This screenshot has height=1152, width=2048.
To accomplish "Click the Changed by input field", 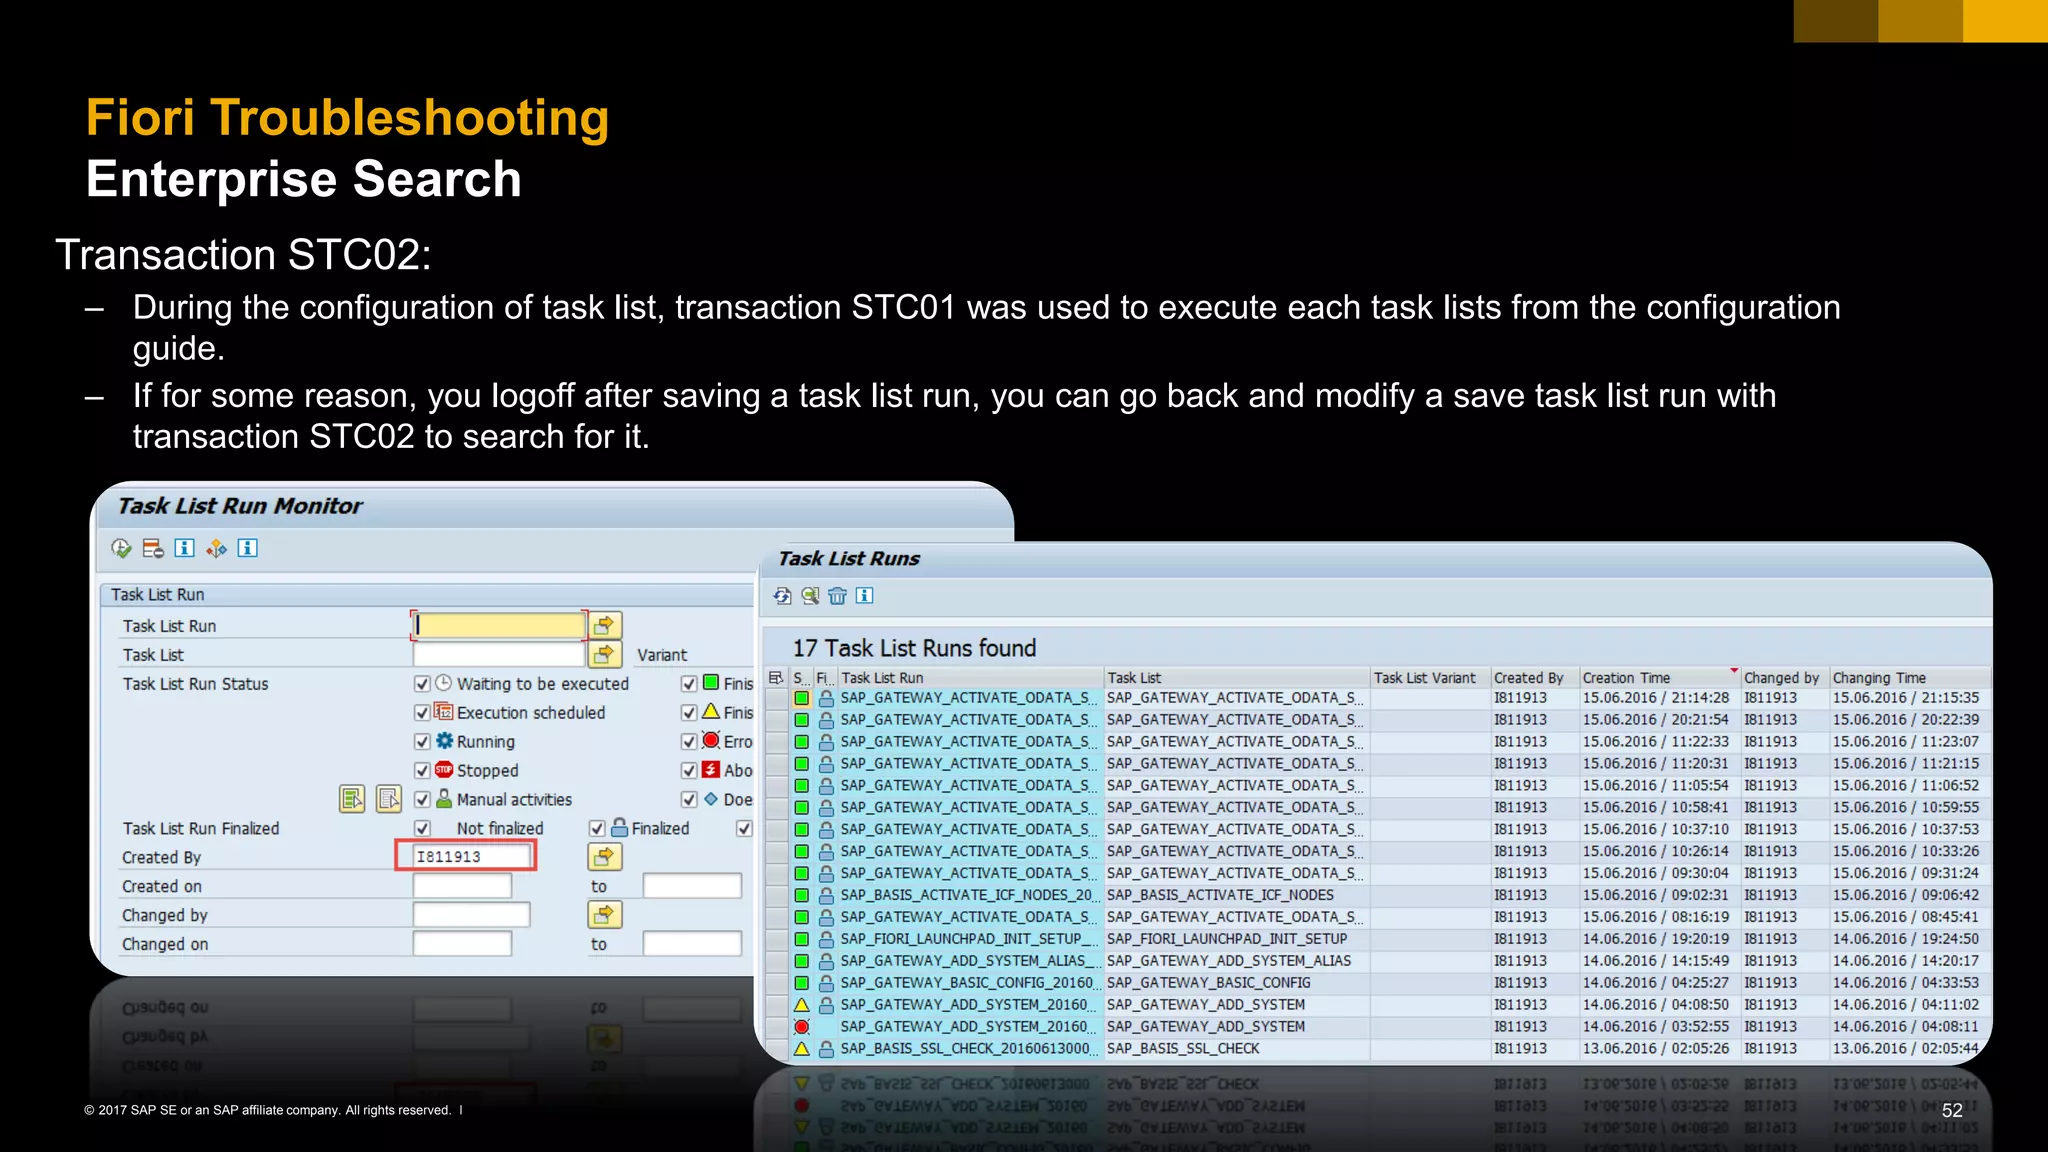I will click(x=472, y=915).
